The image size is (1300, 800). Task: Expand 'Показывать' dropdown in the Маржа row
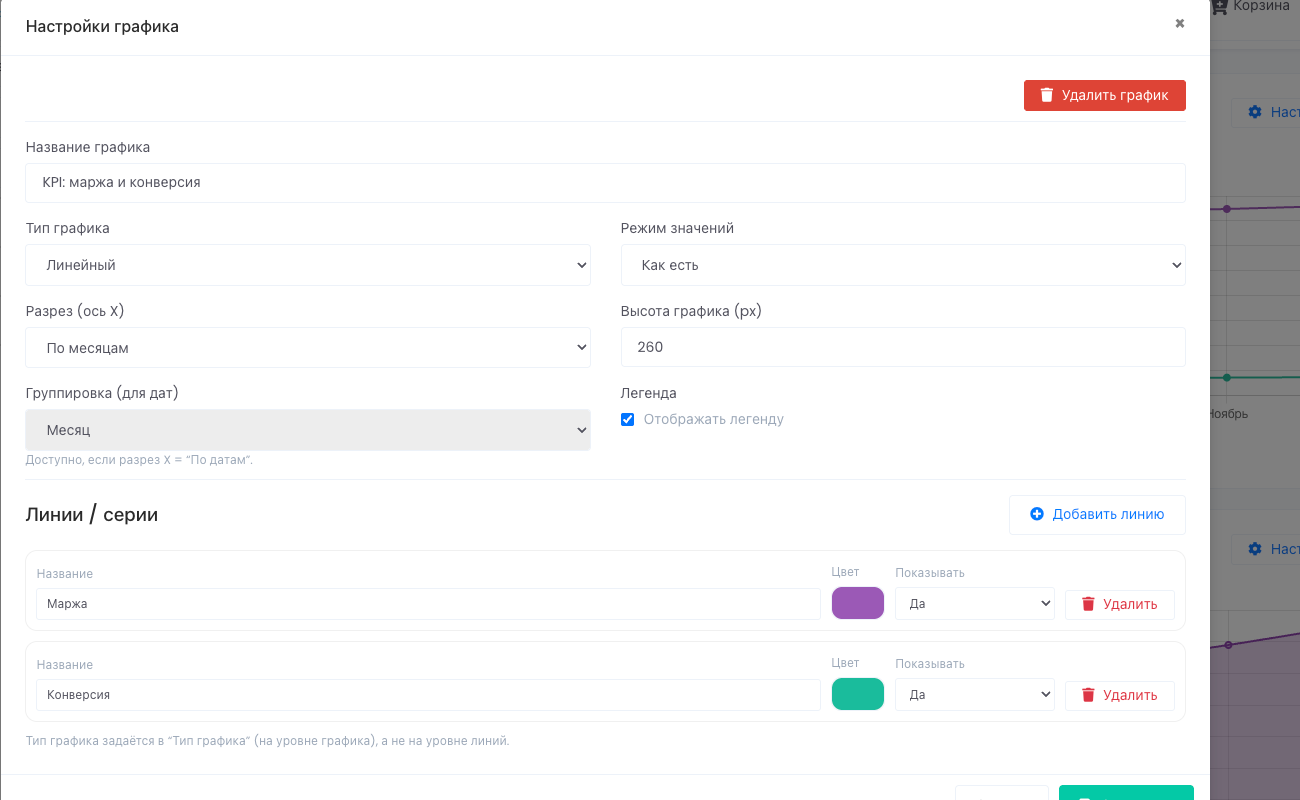975,604
